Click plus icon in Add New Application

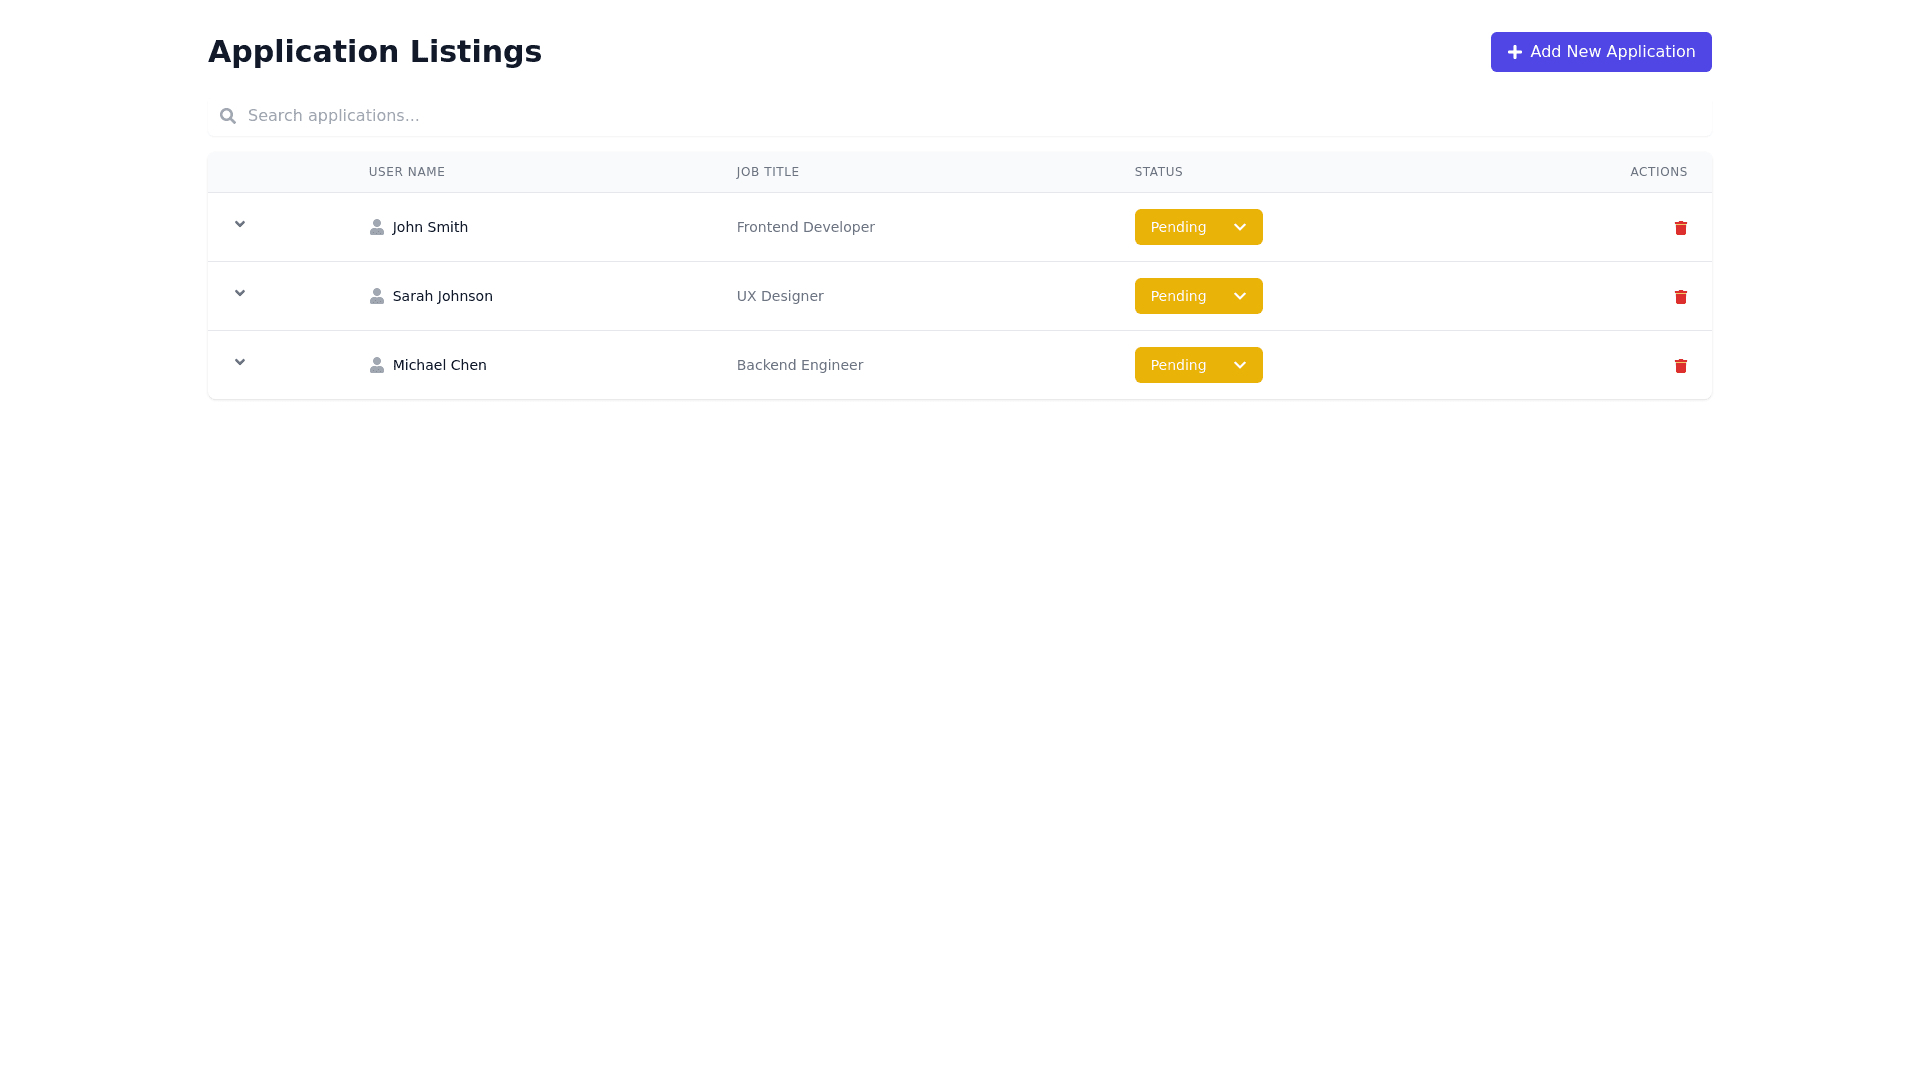pos(1515,52)
